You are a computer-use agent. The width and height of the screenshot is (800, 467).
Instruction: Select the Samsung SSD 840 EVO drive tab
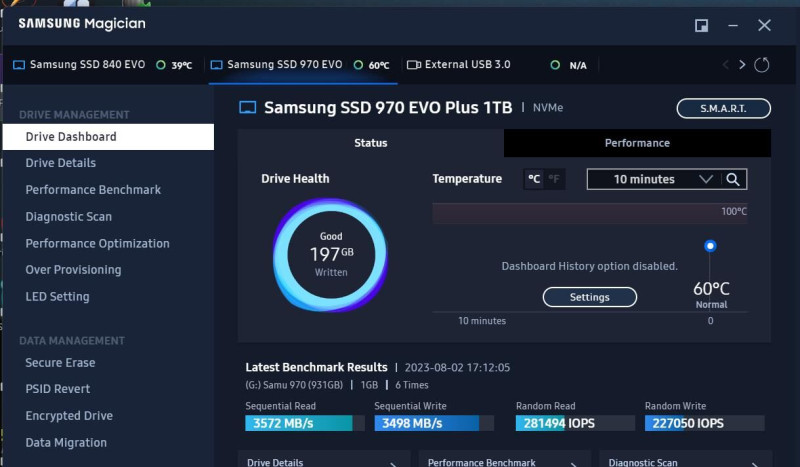pyautogui.click(x=103, y=65)
